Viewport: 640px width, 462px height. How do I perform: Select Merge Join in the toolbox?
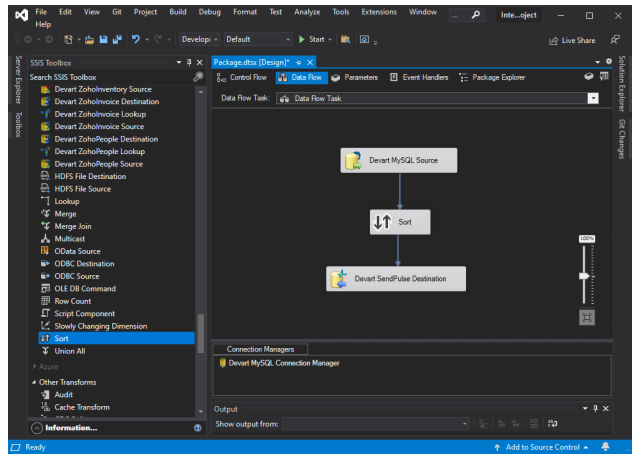73,227
